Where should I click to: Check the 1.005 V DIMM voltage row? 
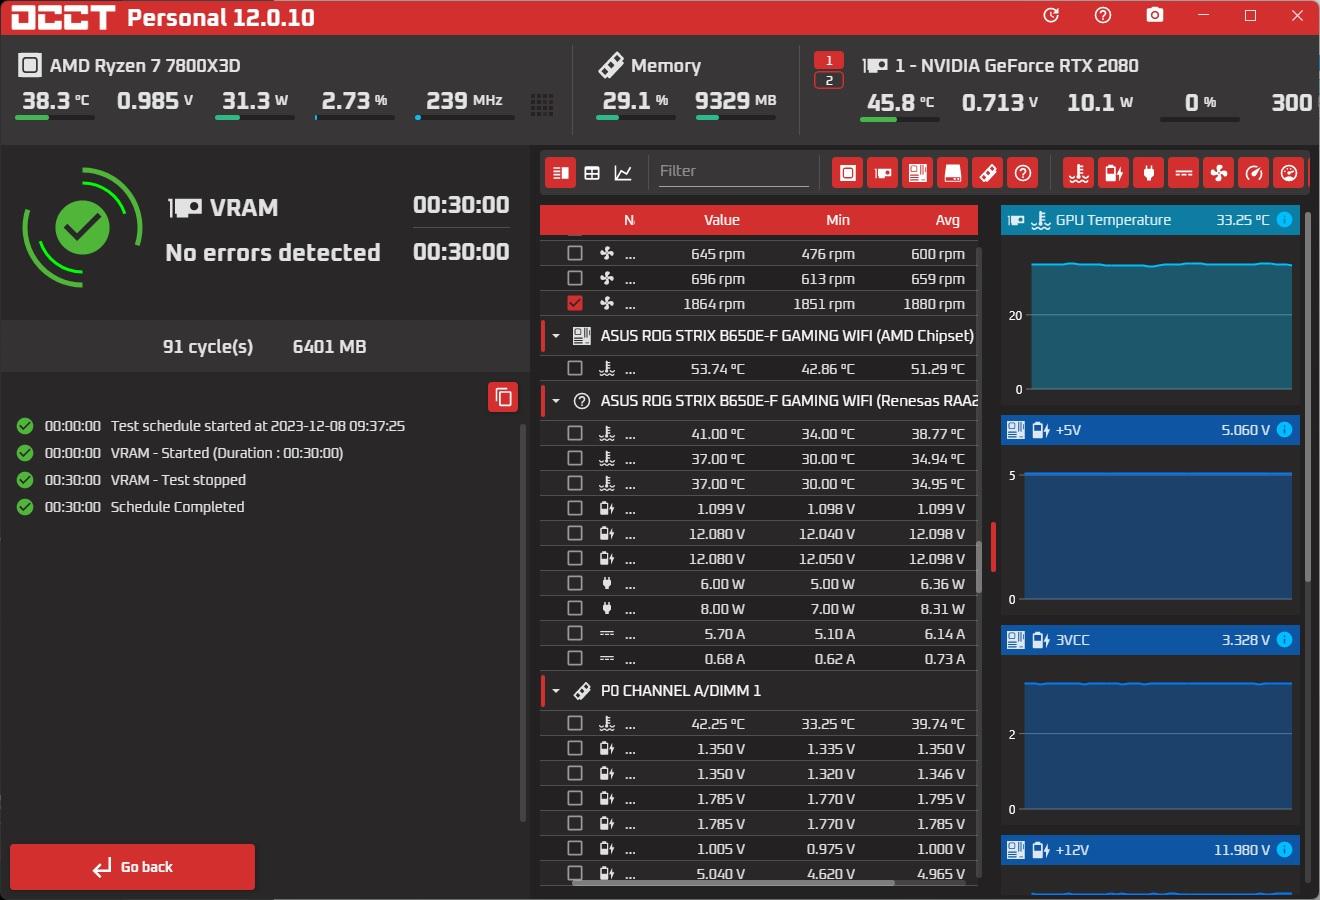[575, 848]
